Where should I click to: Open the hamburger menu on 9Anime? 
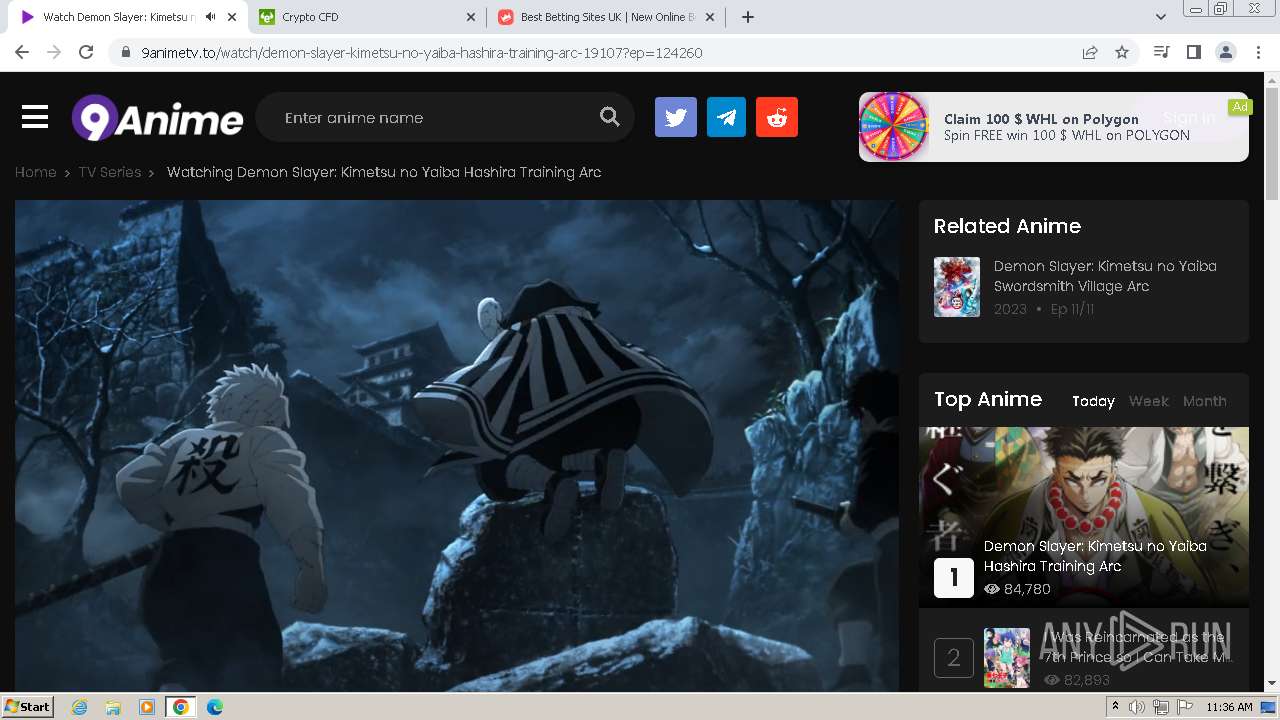pyautogui.click(x=35, y=117)
